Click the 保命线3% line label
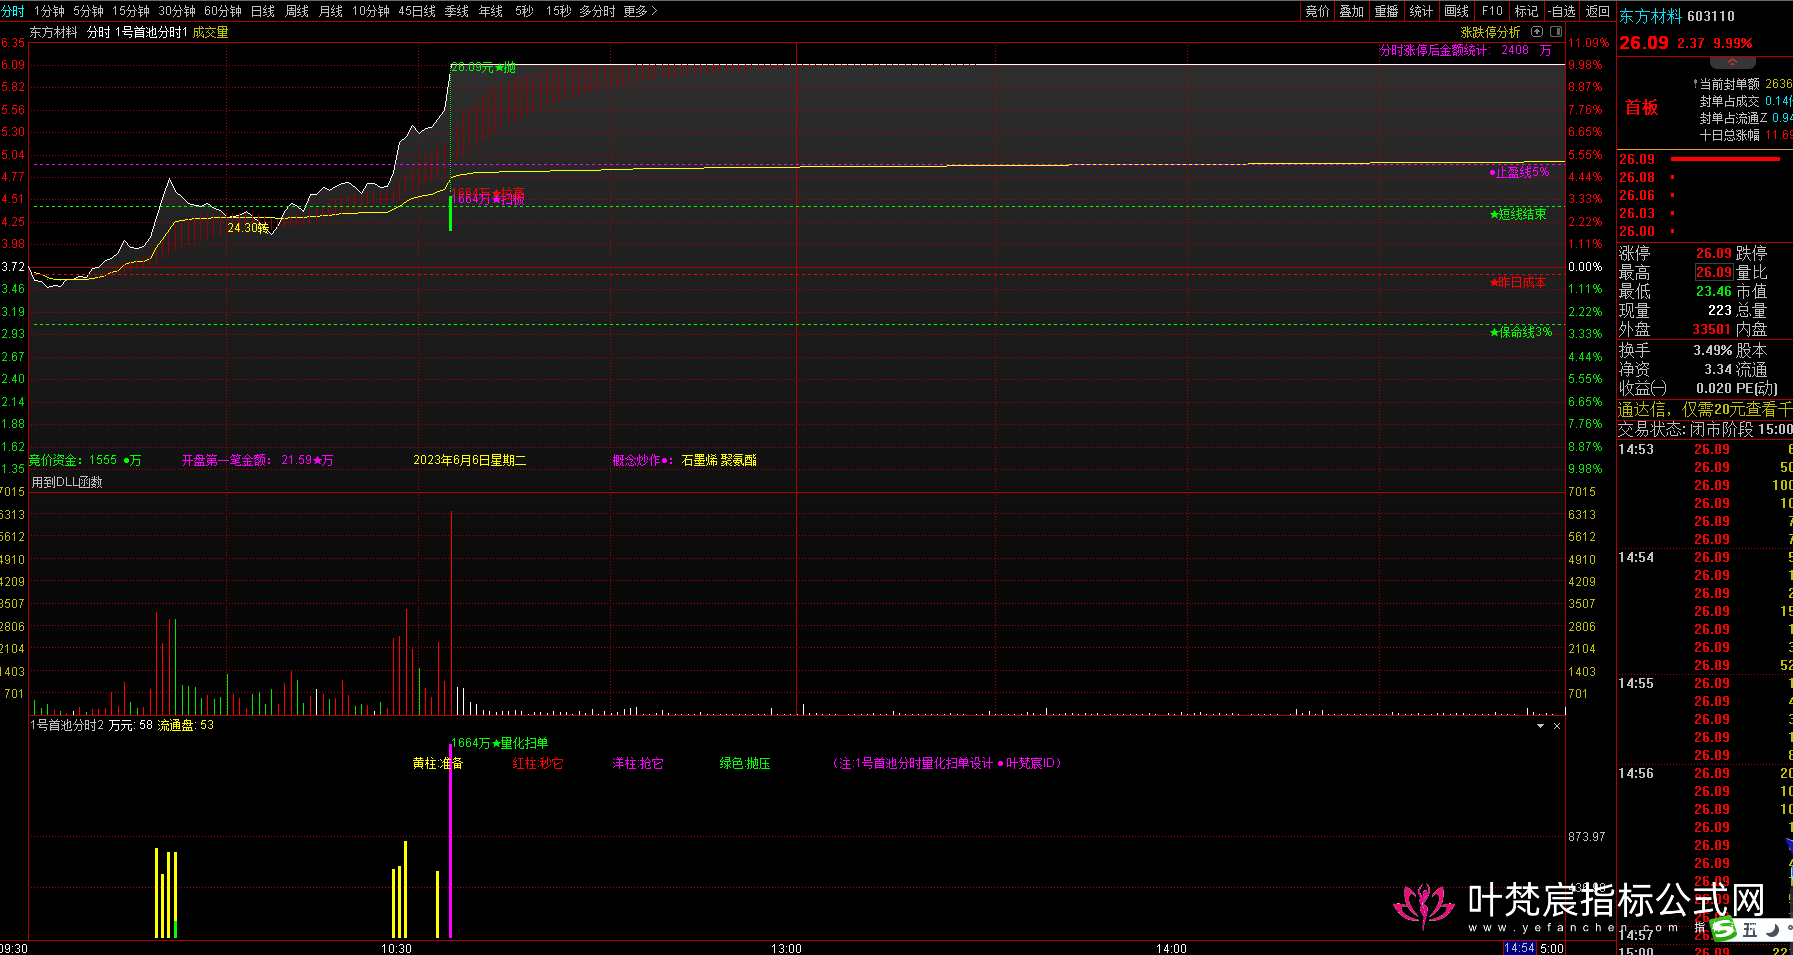This screenshot has height=955, width=1793. coord(1520,332)
